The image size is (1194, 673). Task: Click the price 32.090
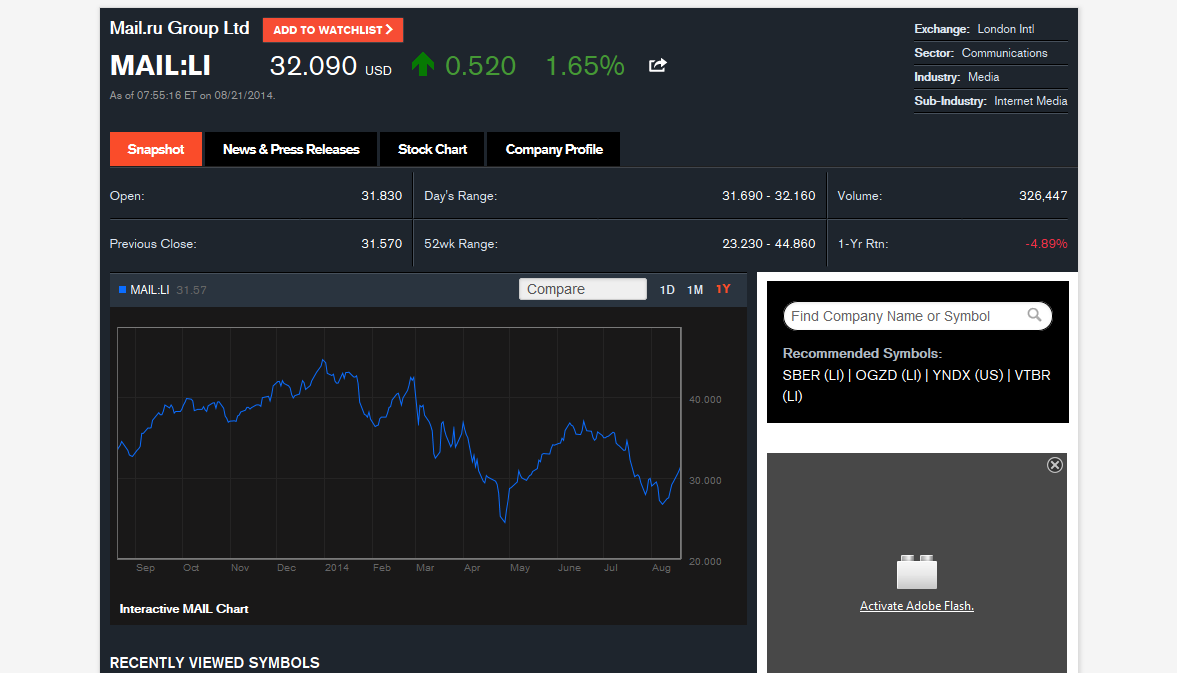point(313,65)
